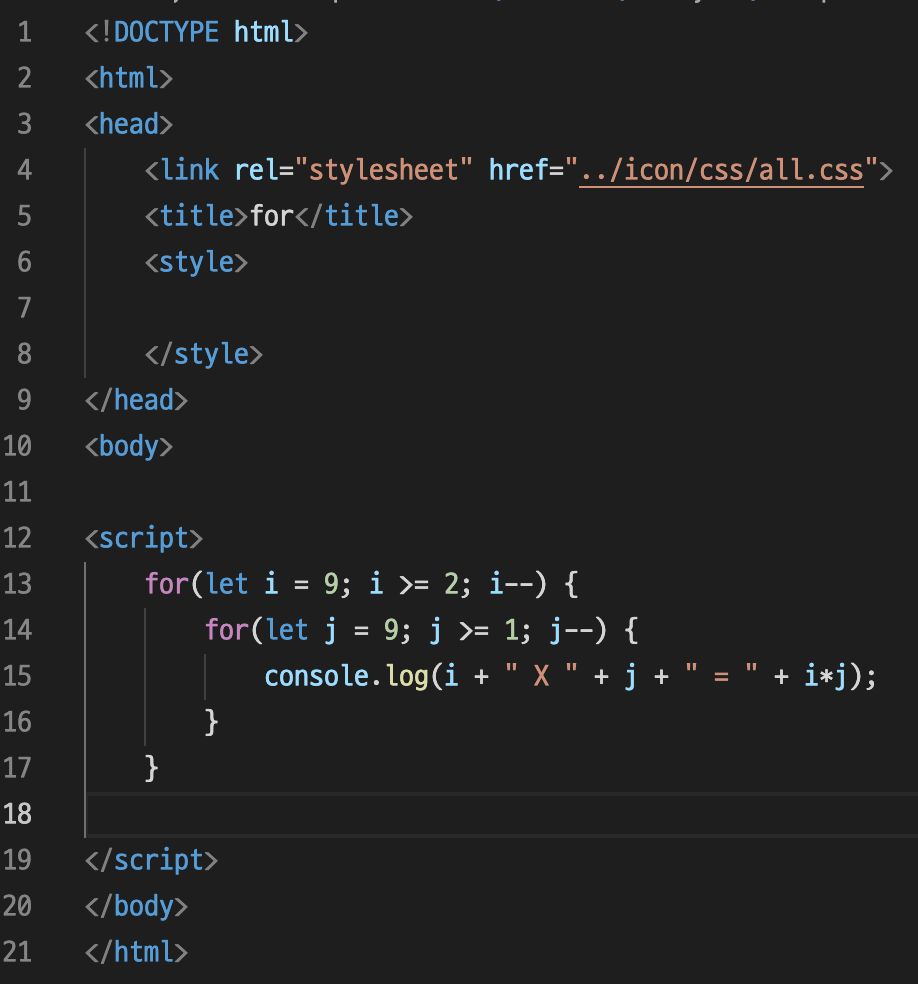Click the closing title tag

coord(354,216)
